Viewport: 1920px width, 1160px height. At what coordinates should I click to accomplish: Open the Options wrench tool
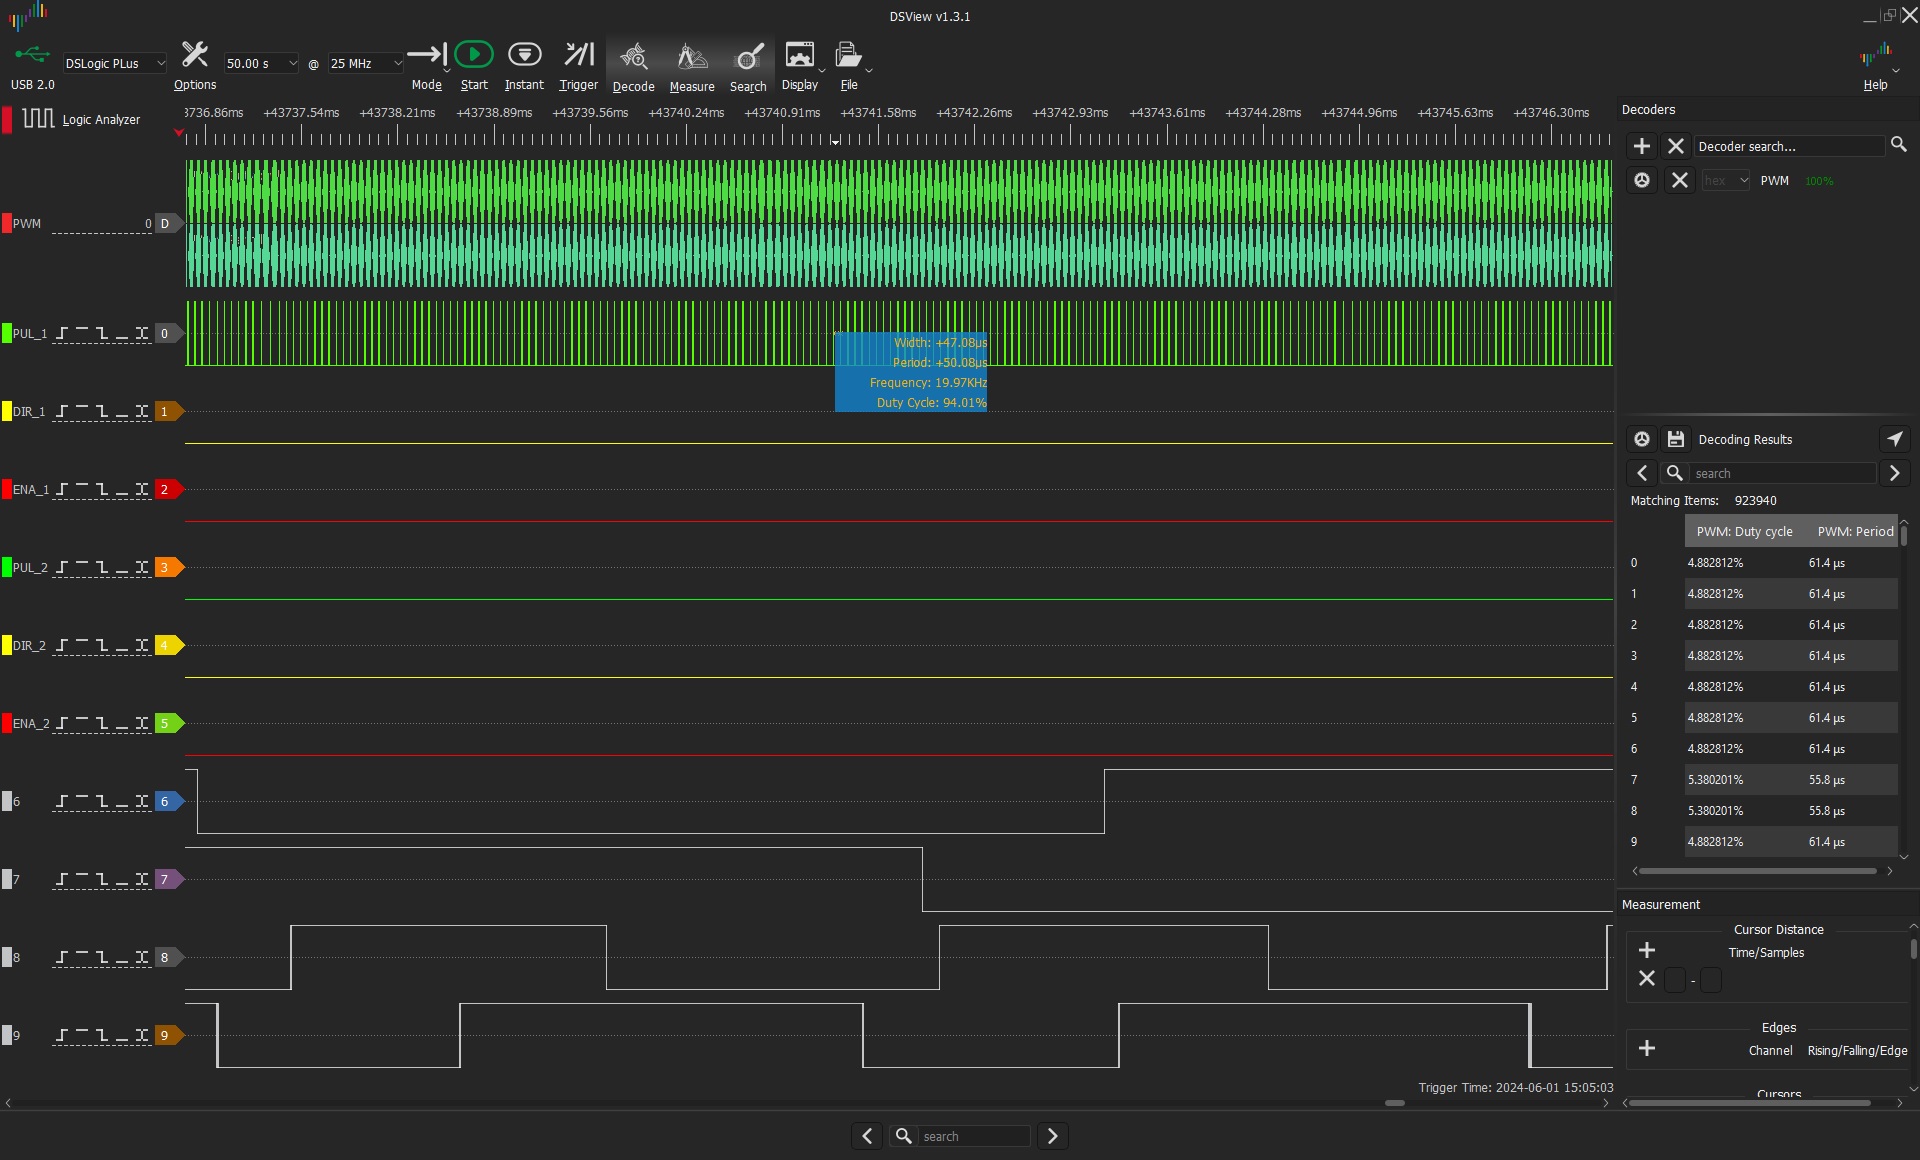[x=194, y=56]
